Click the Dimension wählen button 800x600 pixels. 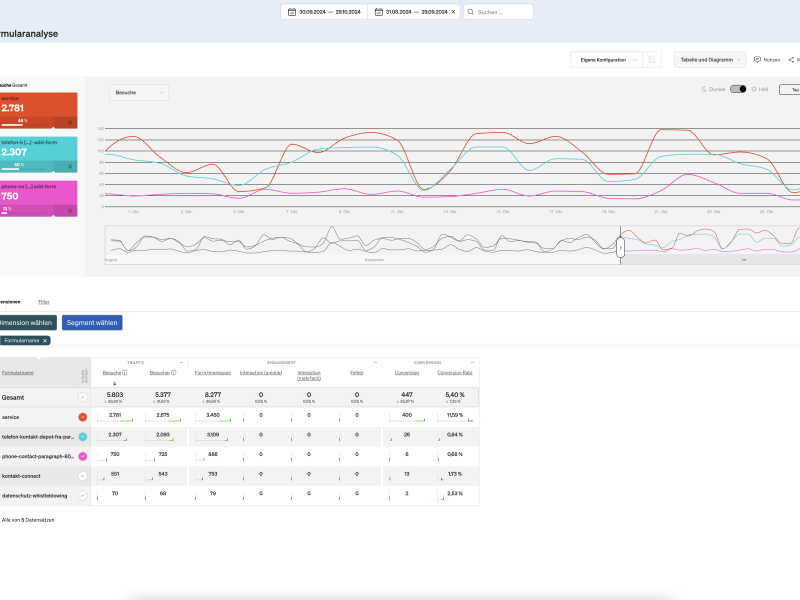(x=25, y=322)
